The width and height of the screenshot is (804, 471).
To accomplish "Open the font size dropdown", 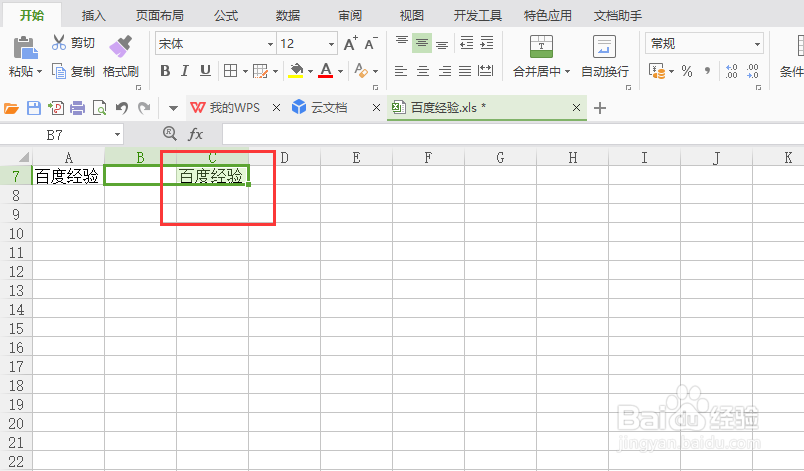I will click(331, 44).
